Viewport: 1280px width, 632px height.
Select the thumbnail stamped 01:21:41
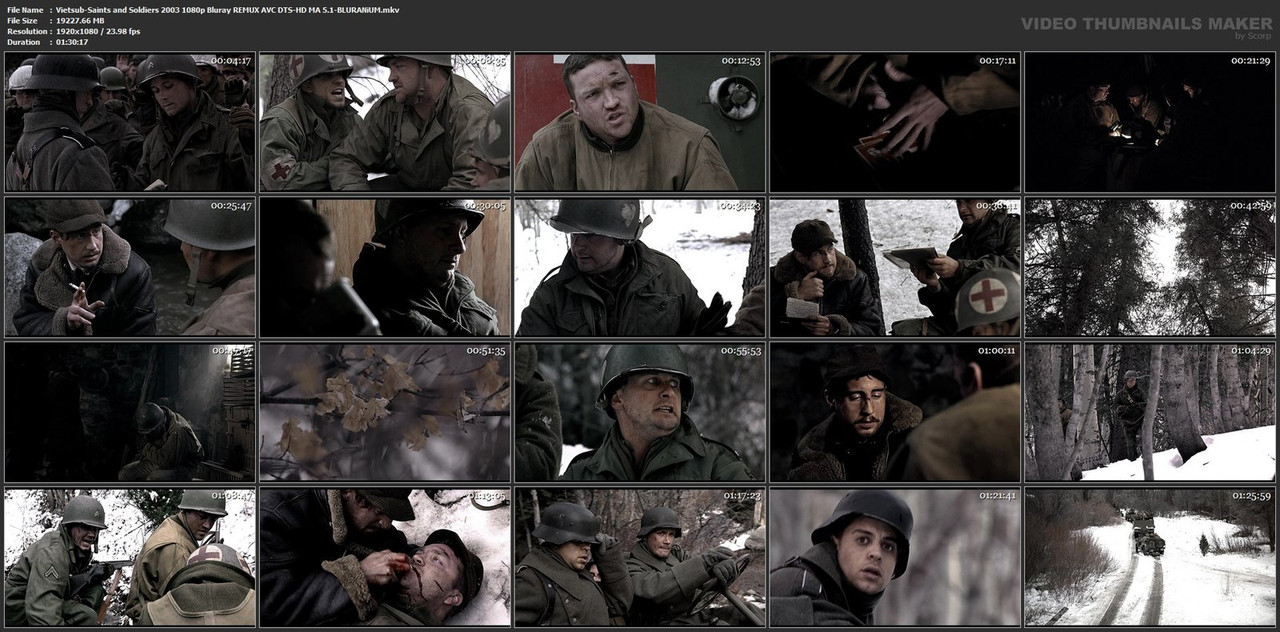[895, 557]
